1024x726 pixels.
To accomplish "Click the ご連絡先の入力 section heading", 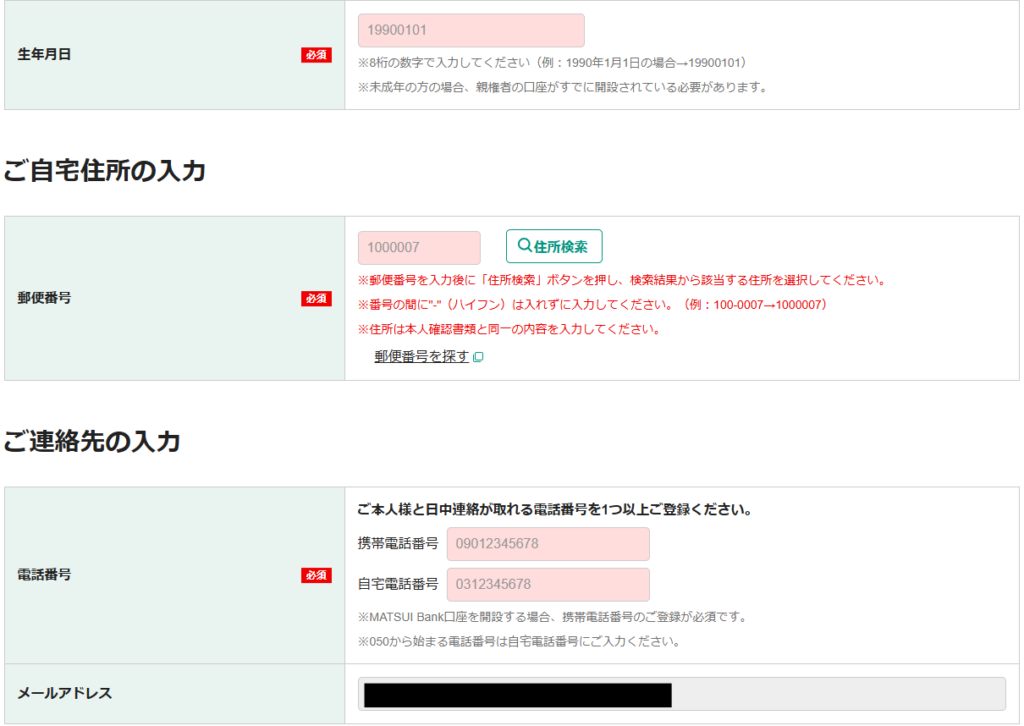I will pyautogui.click(x=91, y=441).
